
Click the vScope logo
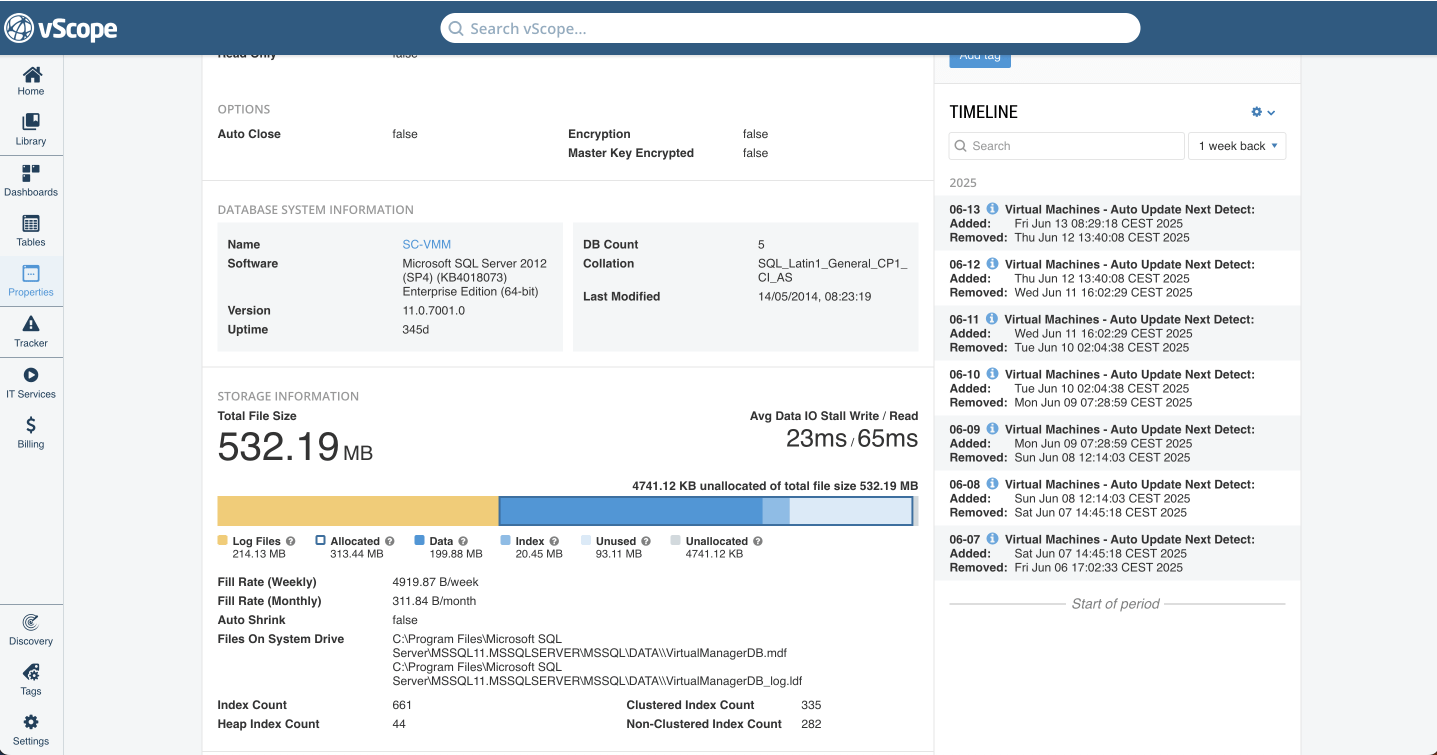point(60,28)
